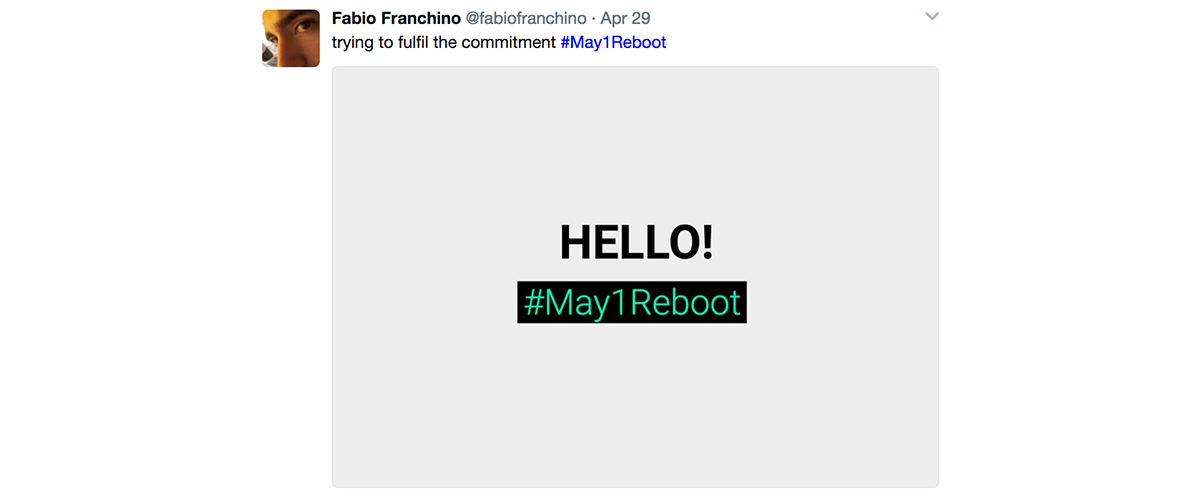Visit the @fabiofranchino handle link

point(526,19)
